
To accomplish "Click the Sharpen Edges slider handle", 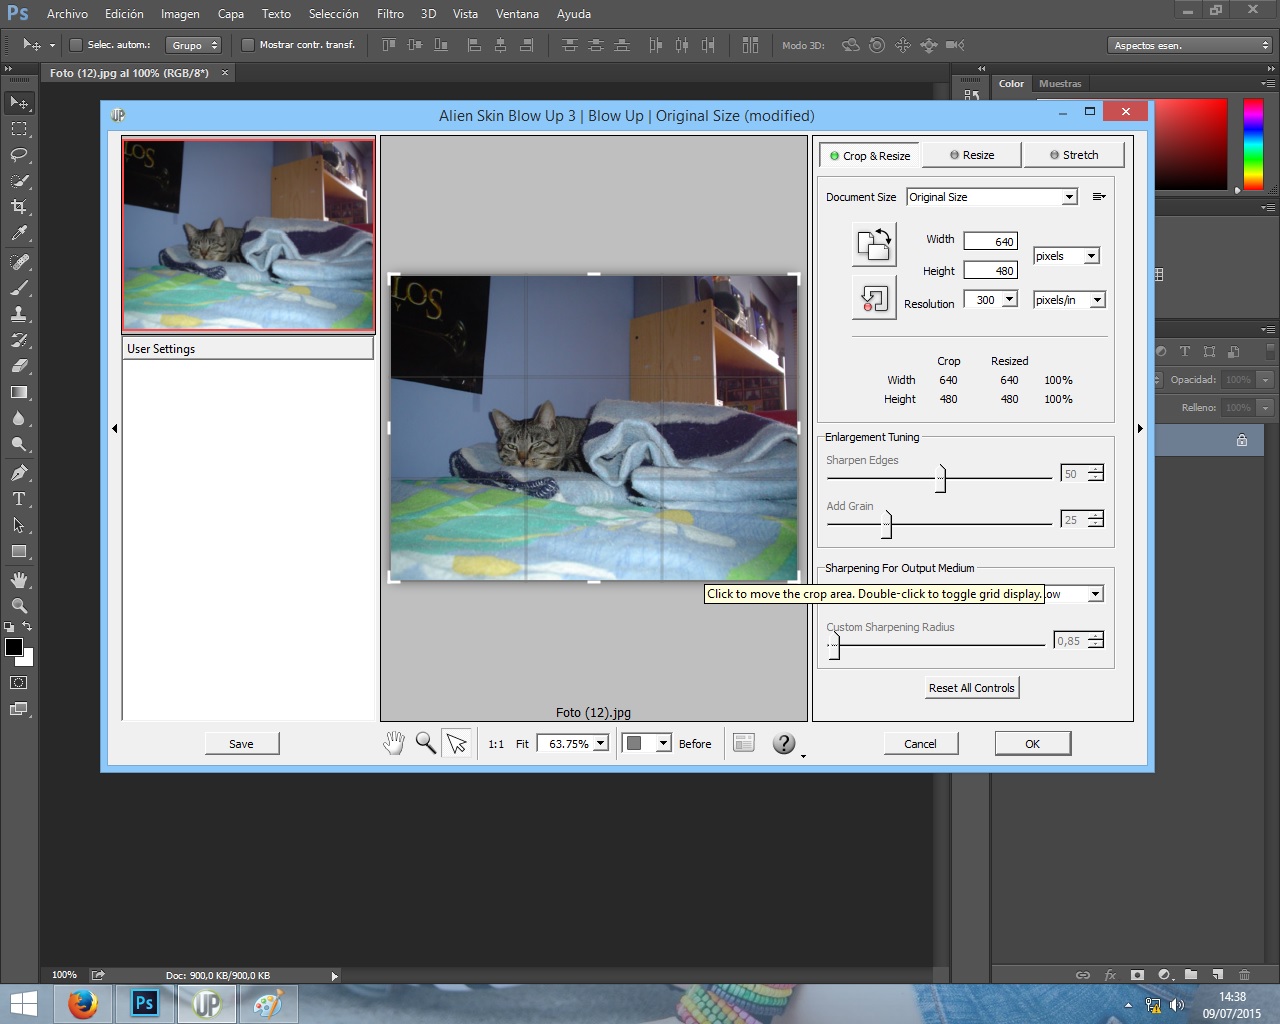I will point(940,478).
